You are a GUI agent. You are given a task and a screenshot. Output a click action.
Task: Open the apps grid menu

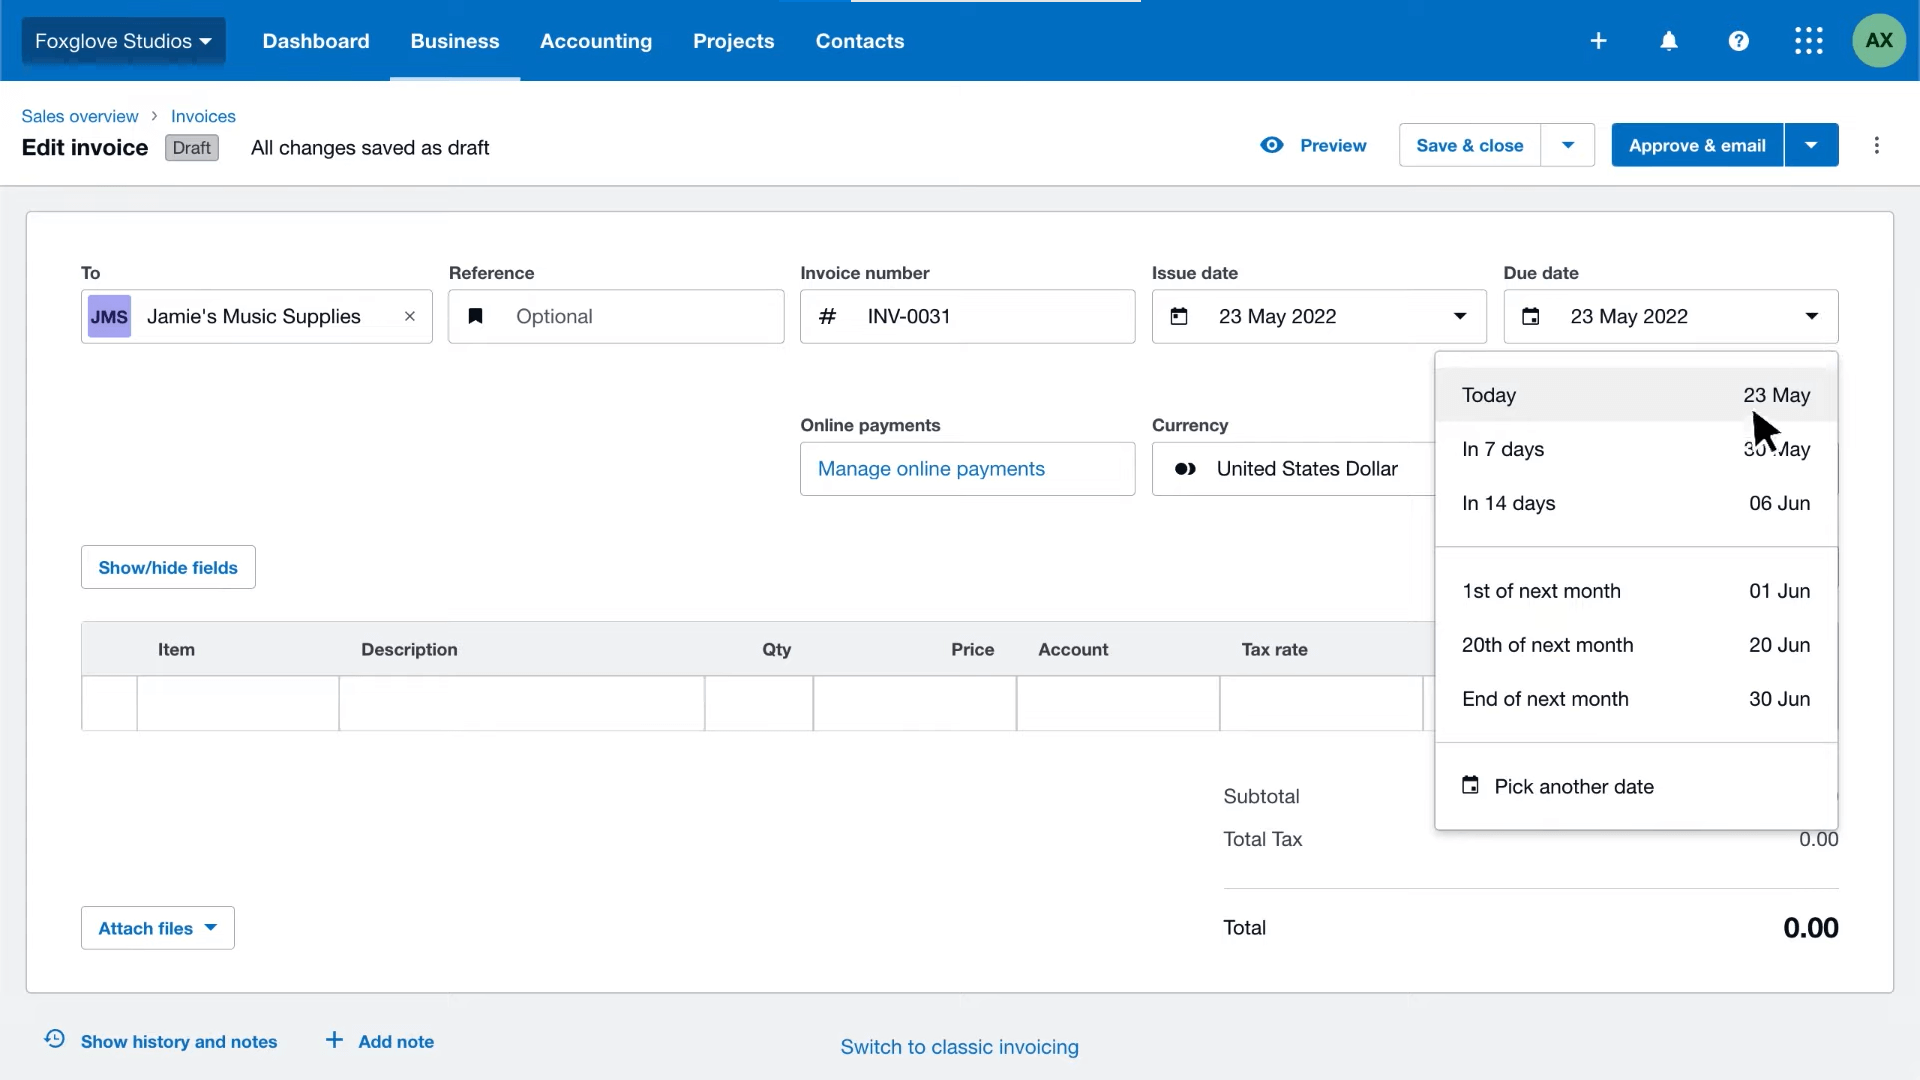(1808, 41)
